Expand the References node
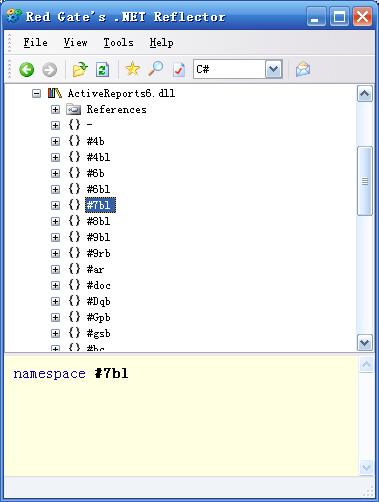Viewport: 379px width, 502px height. pos(55,110)
